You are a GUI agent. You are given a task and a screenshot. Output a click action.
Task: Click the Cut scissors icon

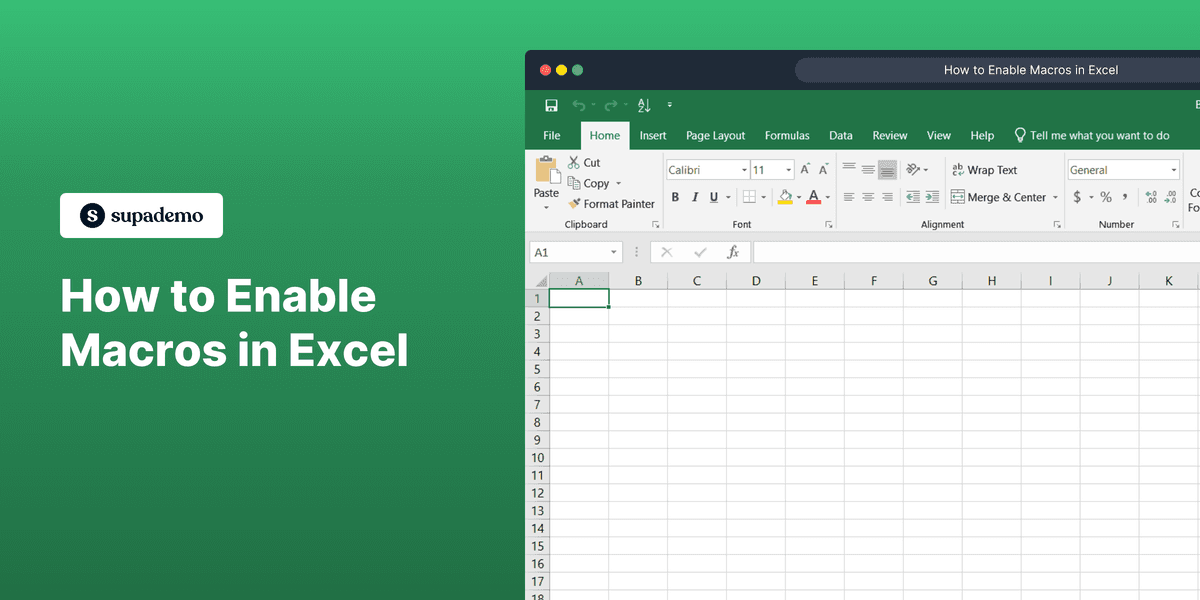[x=572, y=162]
